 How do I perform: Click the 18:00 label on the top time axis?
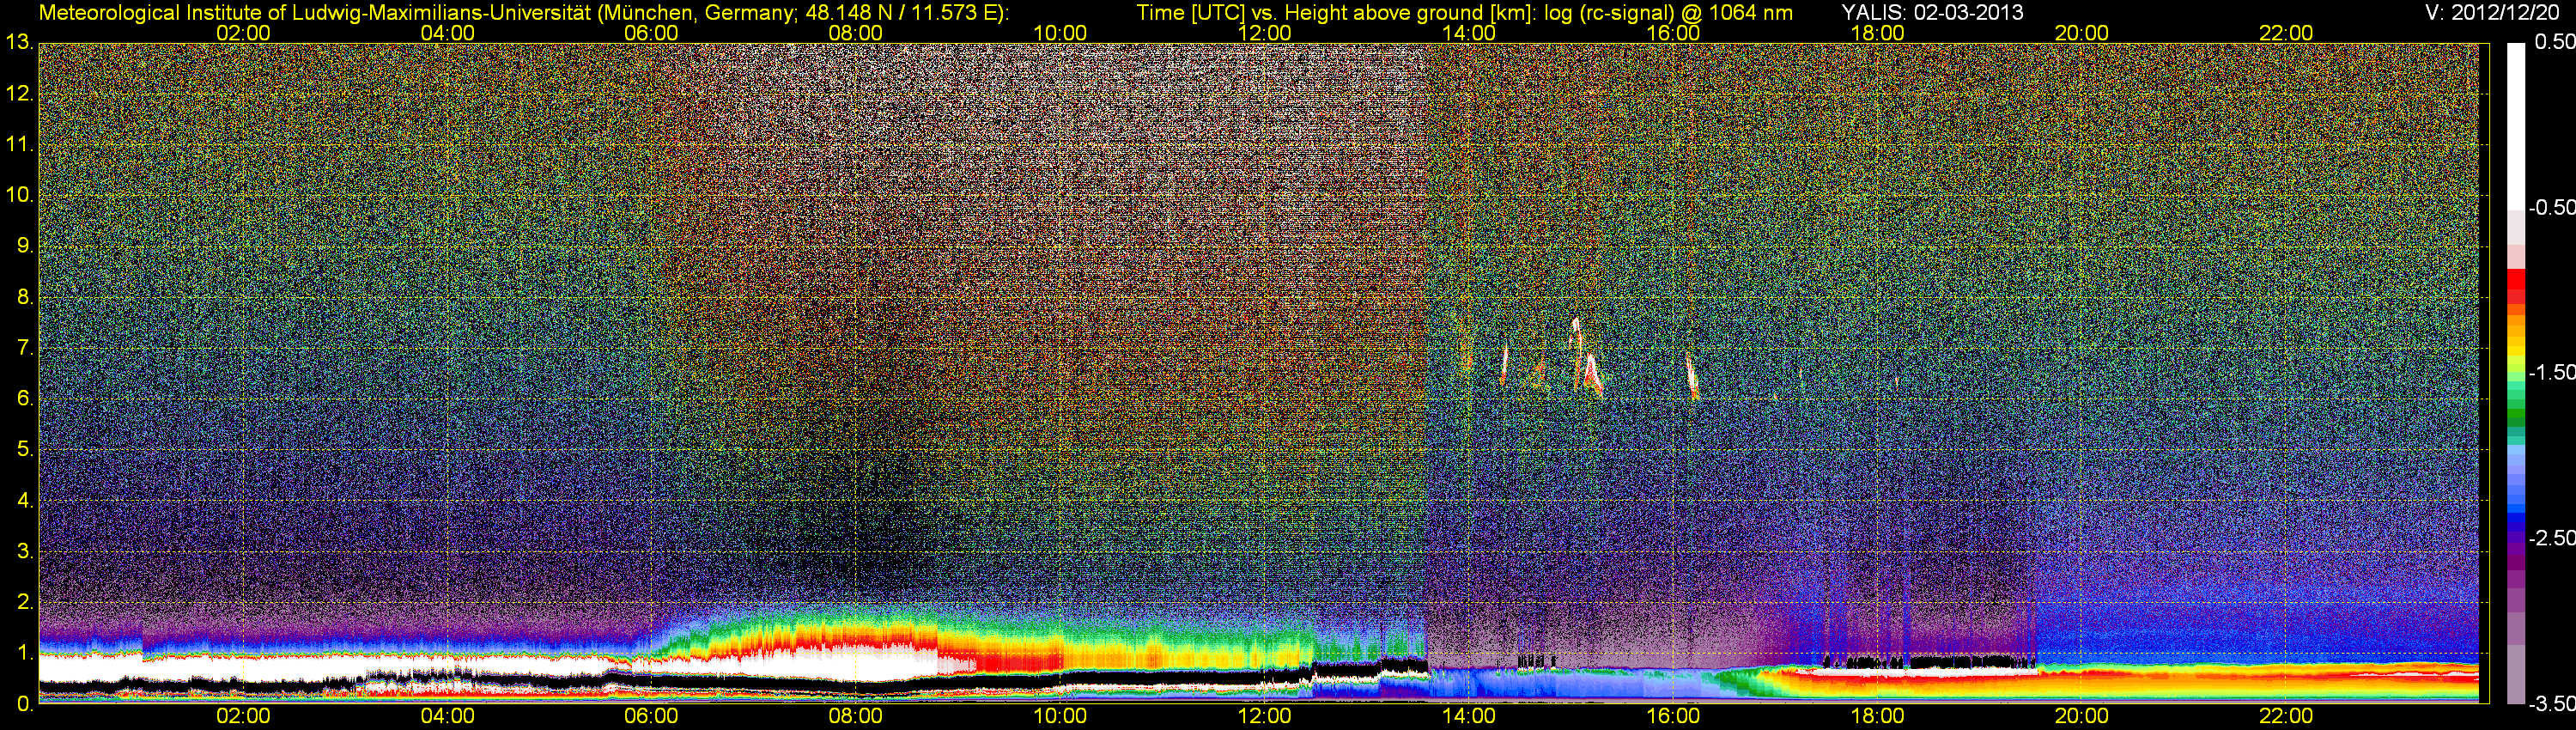click(1877, 33)
